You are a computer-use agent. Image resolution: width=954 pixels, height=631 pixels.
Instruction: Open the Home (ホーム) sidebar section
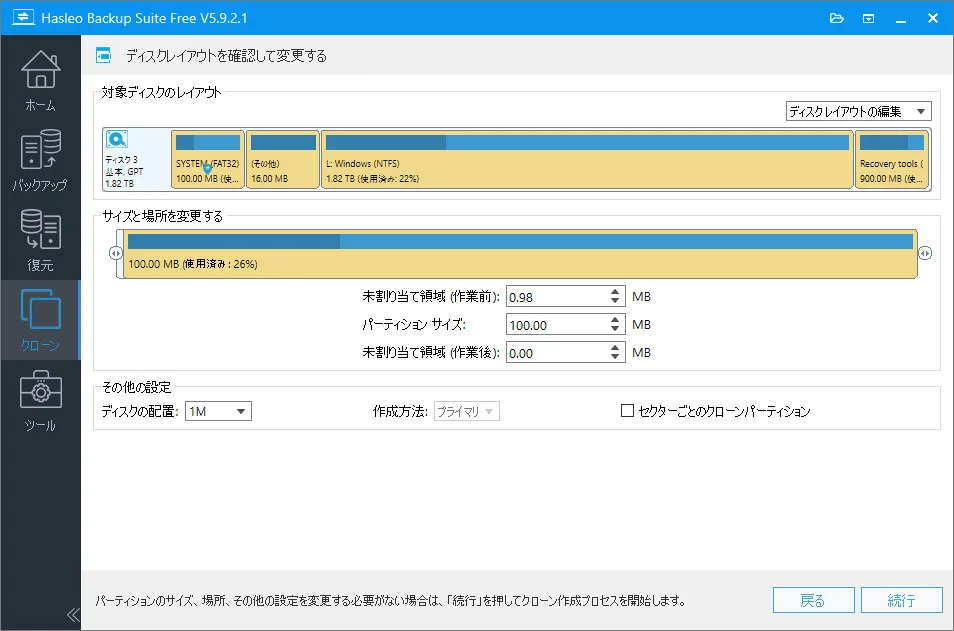40,80
